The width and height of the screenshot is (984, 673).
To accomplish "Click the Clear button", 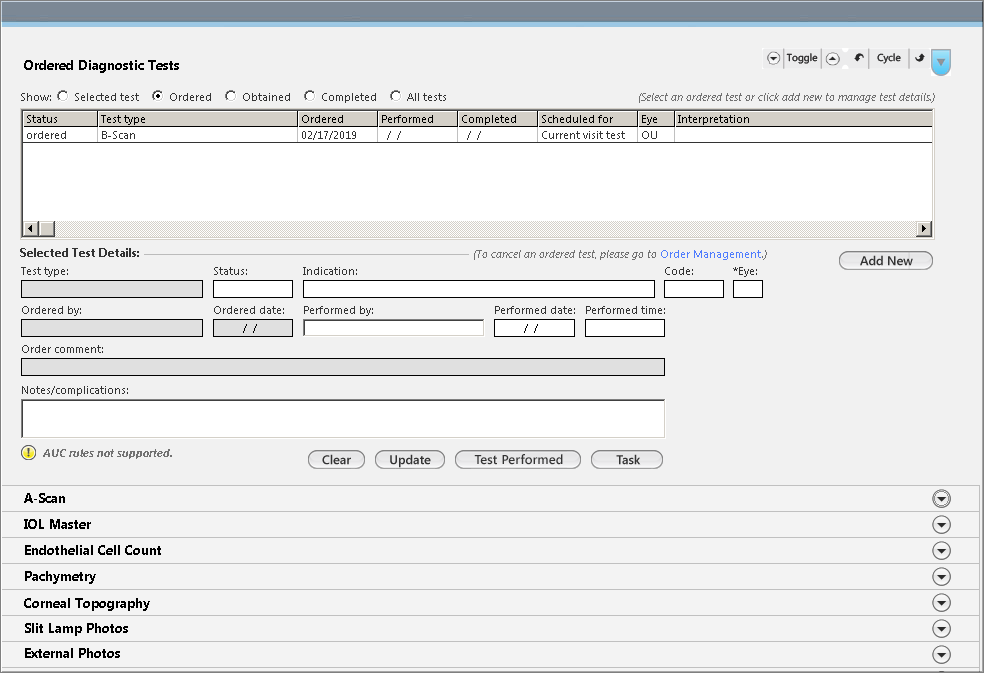I will click(336, 460).
